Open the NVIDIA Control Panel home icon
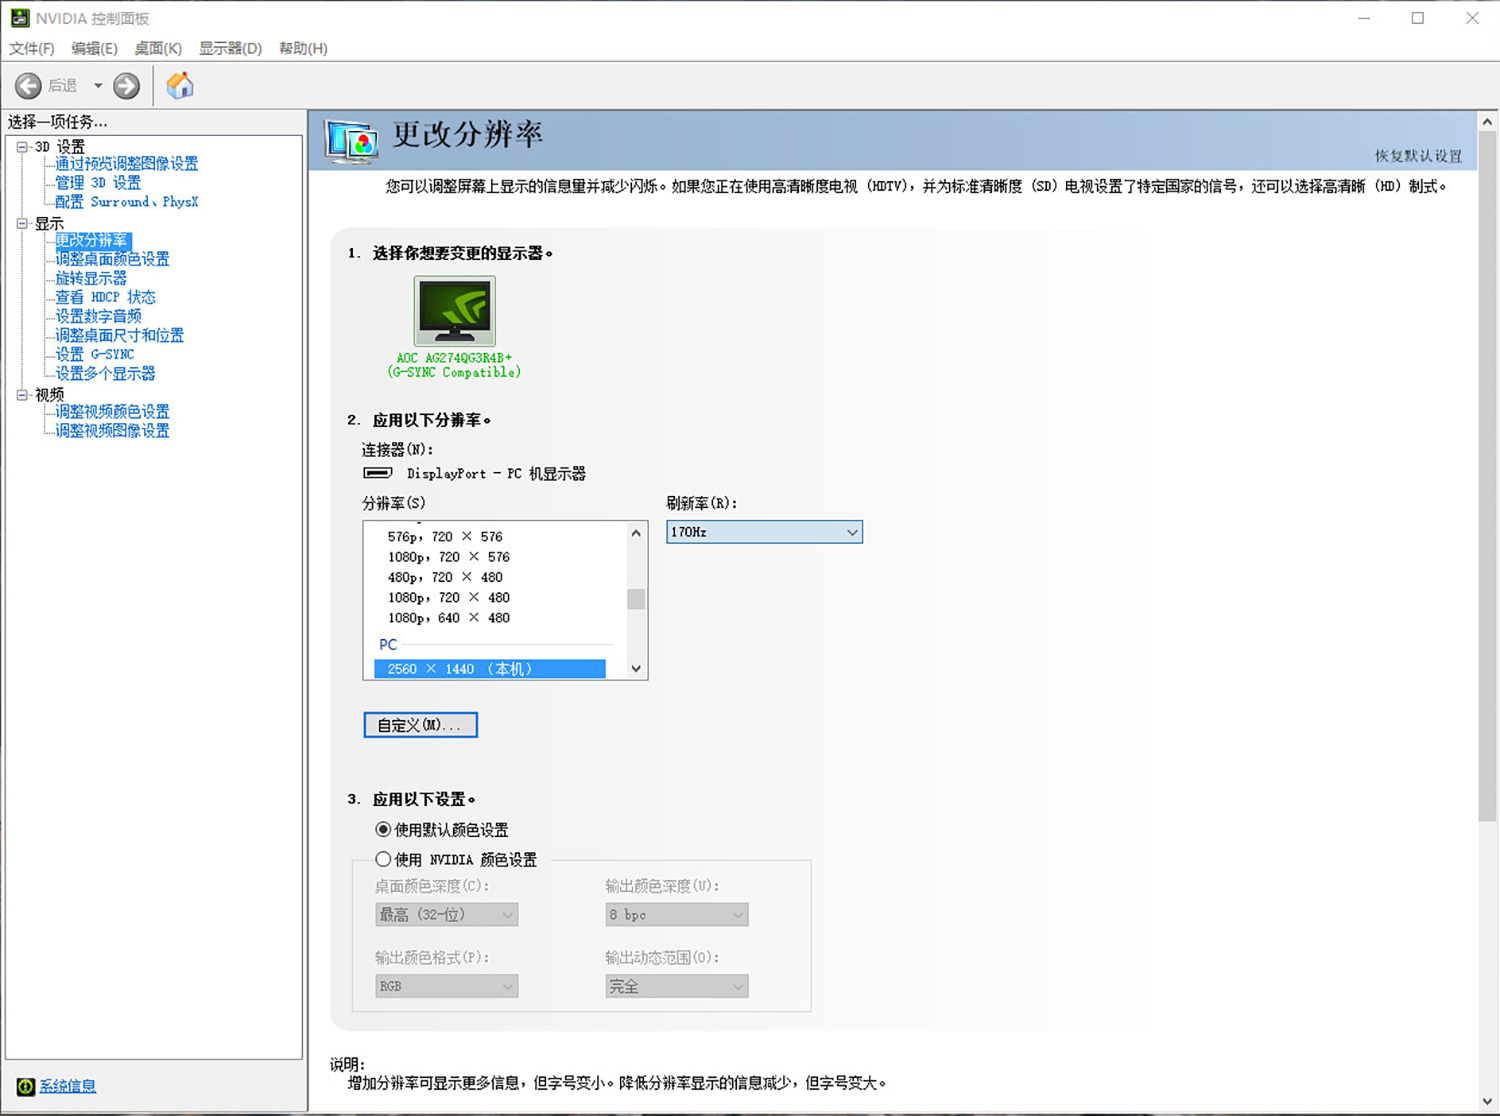 (x=180, y=85)
